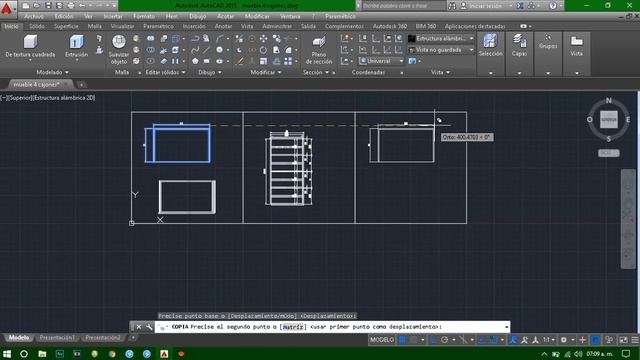Open the Archivo menu
640x360 pixels.
pyautogui.click(x=34, y=16)
